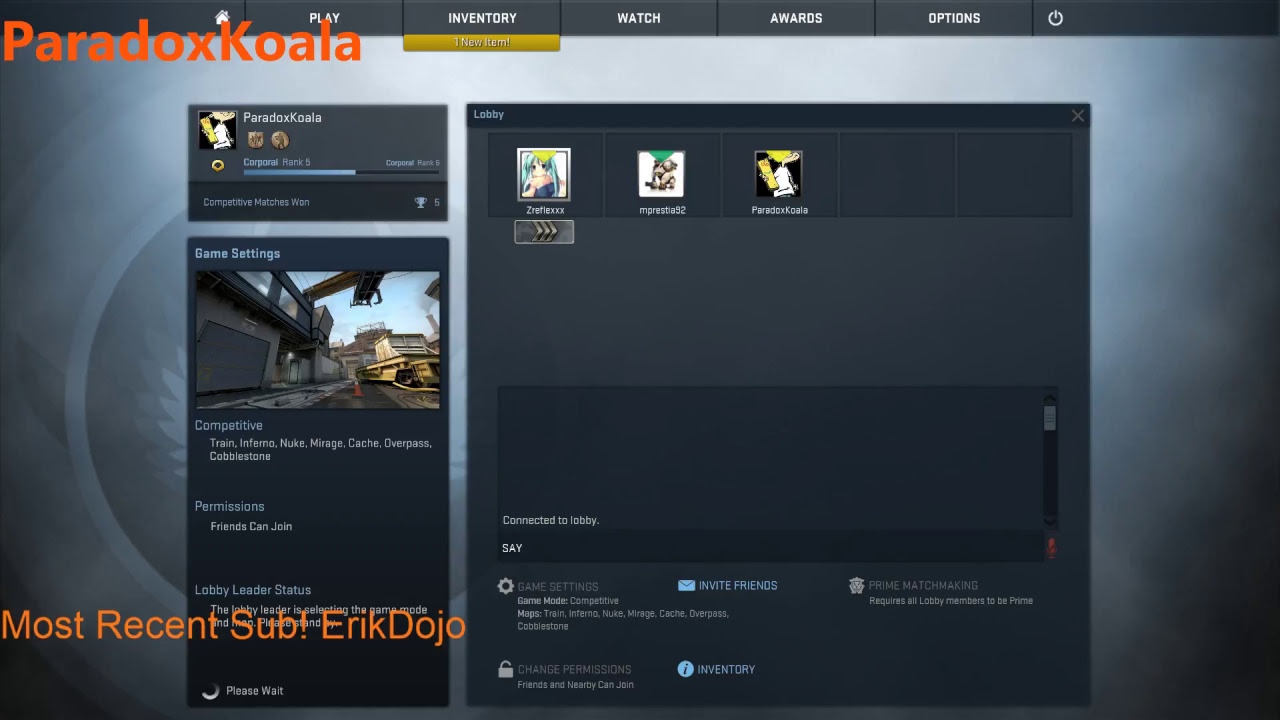1280x720 pixels.
Task: Click the Corporal rank progress bar
Action: click(x=341, y=172)
